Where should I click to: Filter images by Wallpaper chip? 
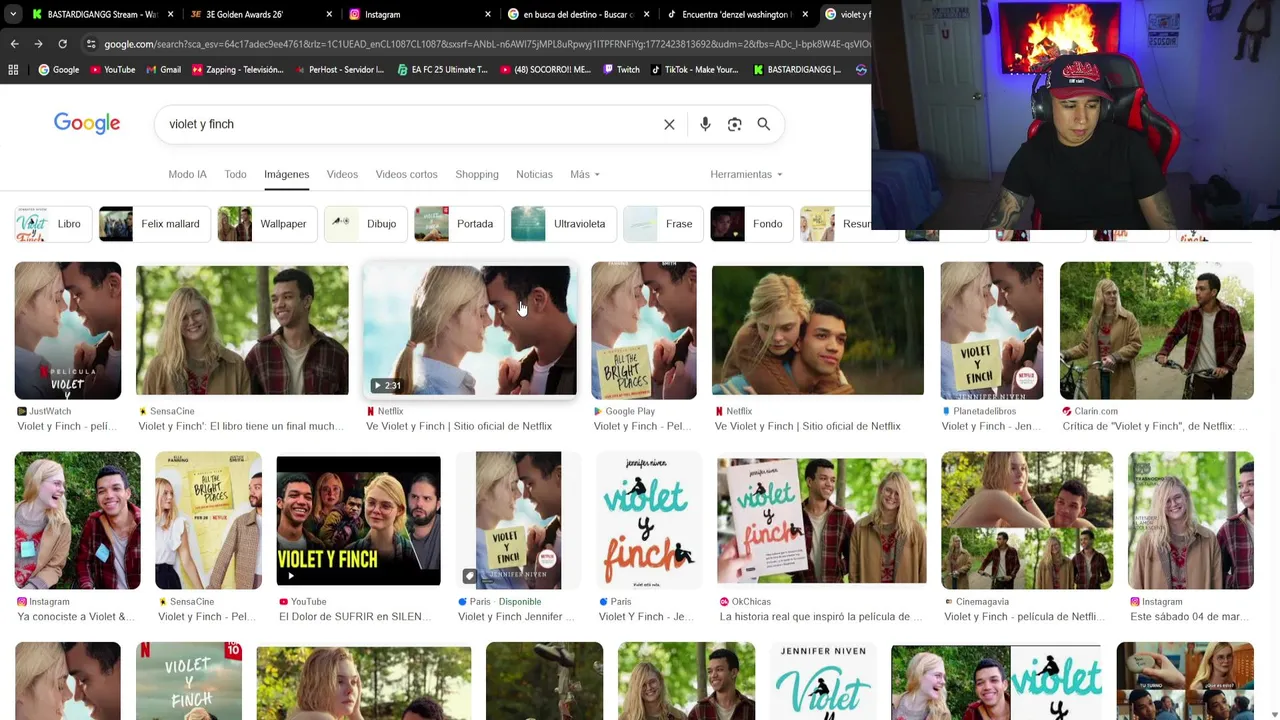point(267,224)
